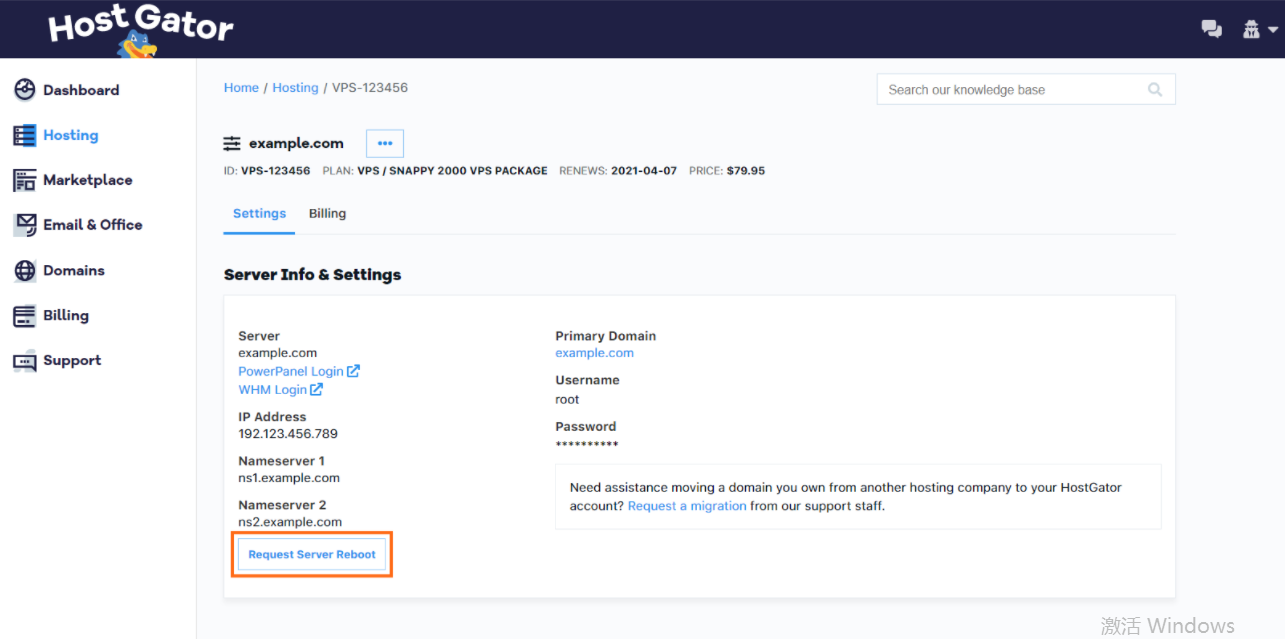Click the Dashboard gauge icon in sidebar
Image resolution: width=1285 pixels, height=639 pixels.
(24, 90)
